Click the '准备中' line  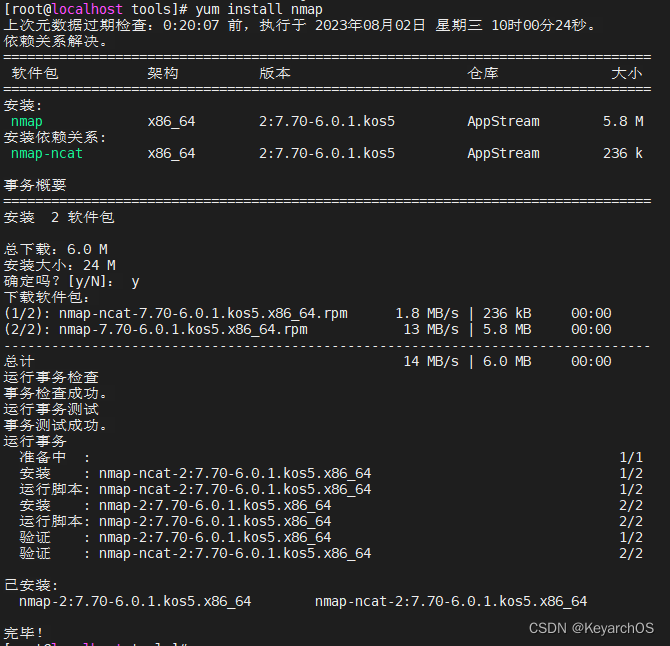tap(55, 458)
